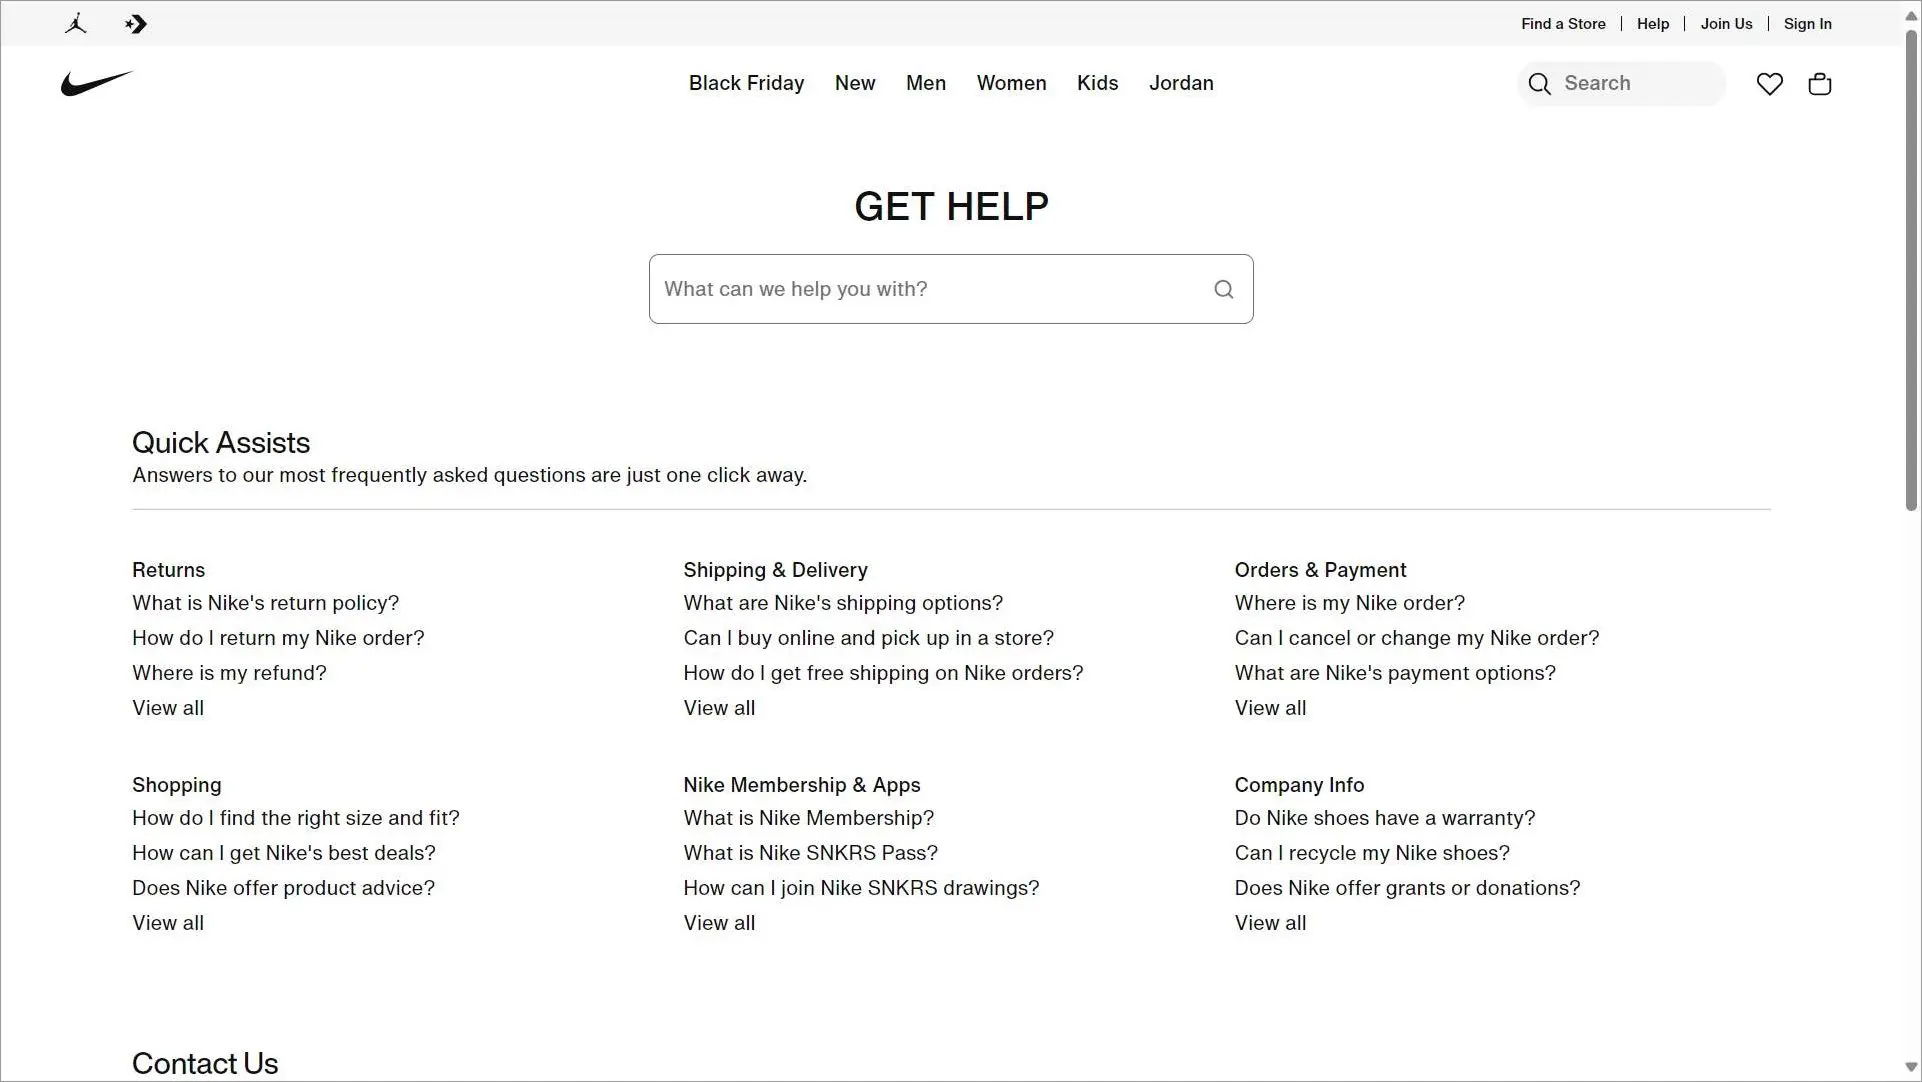View all Shopping questions

168,923
